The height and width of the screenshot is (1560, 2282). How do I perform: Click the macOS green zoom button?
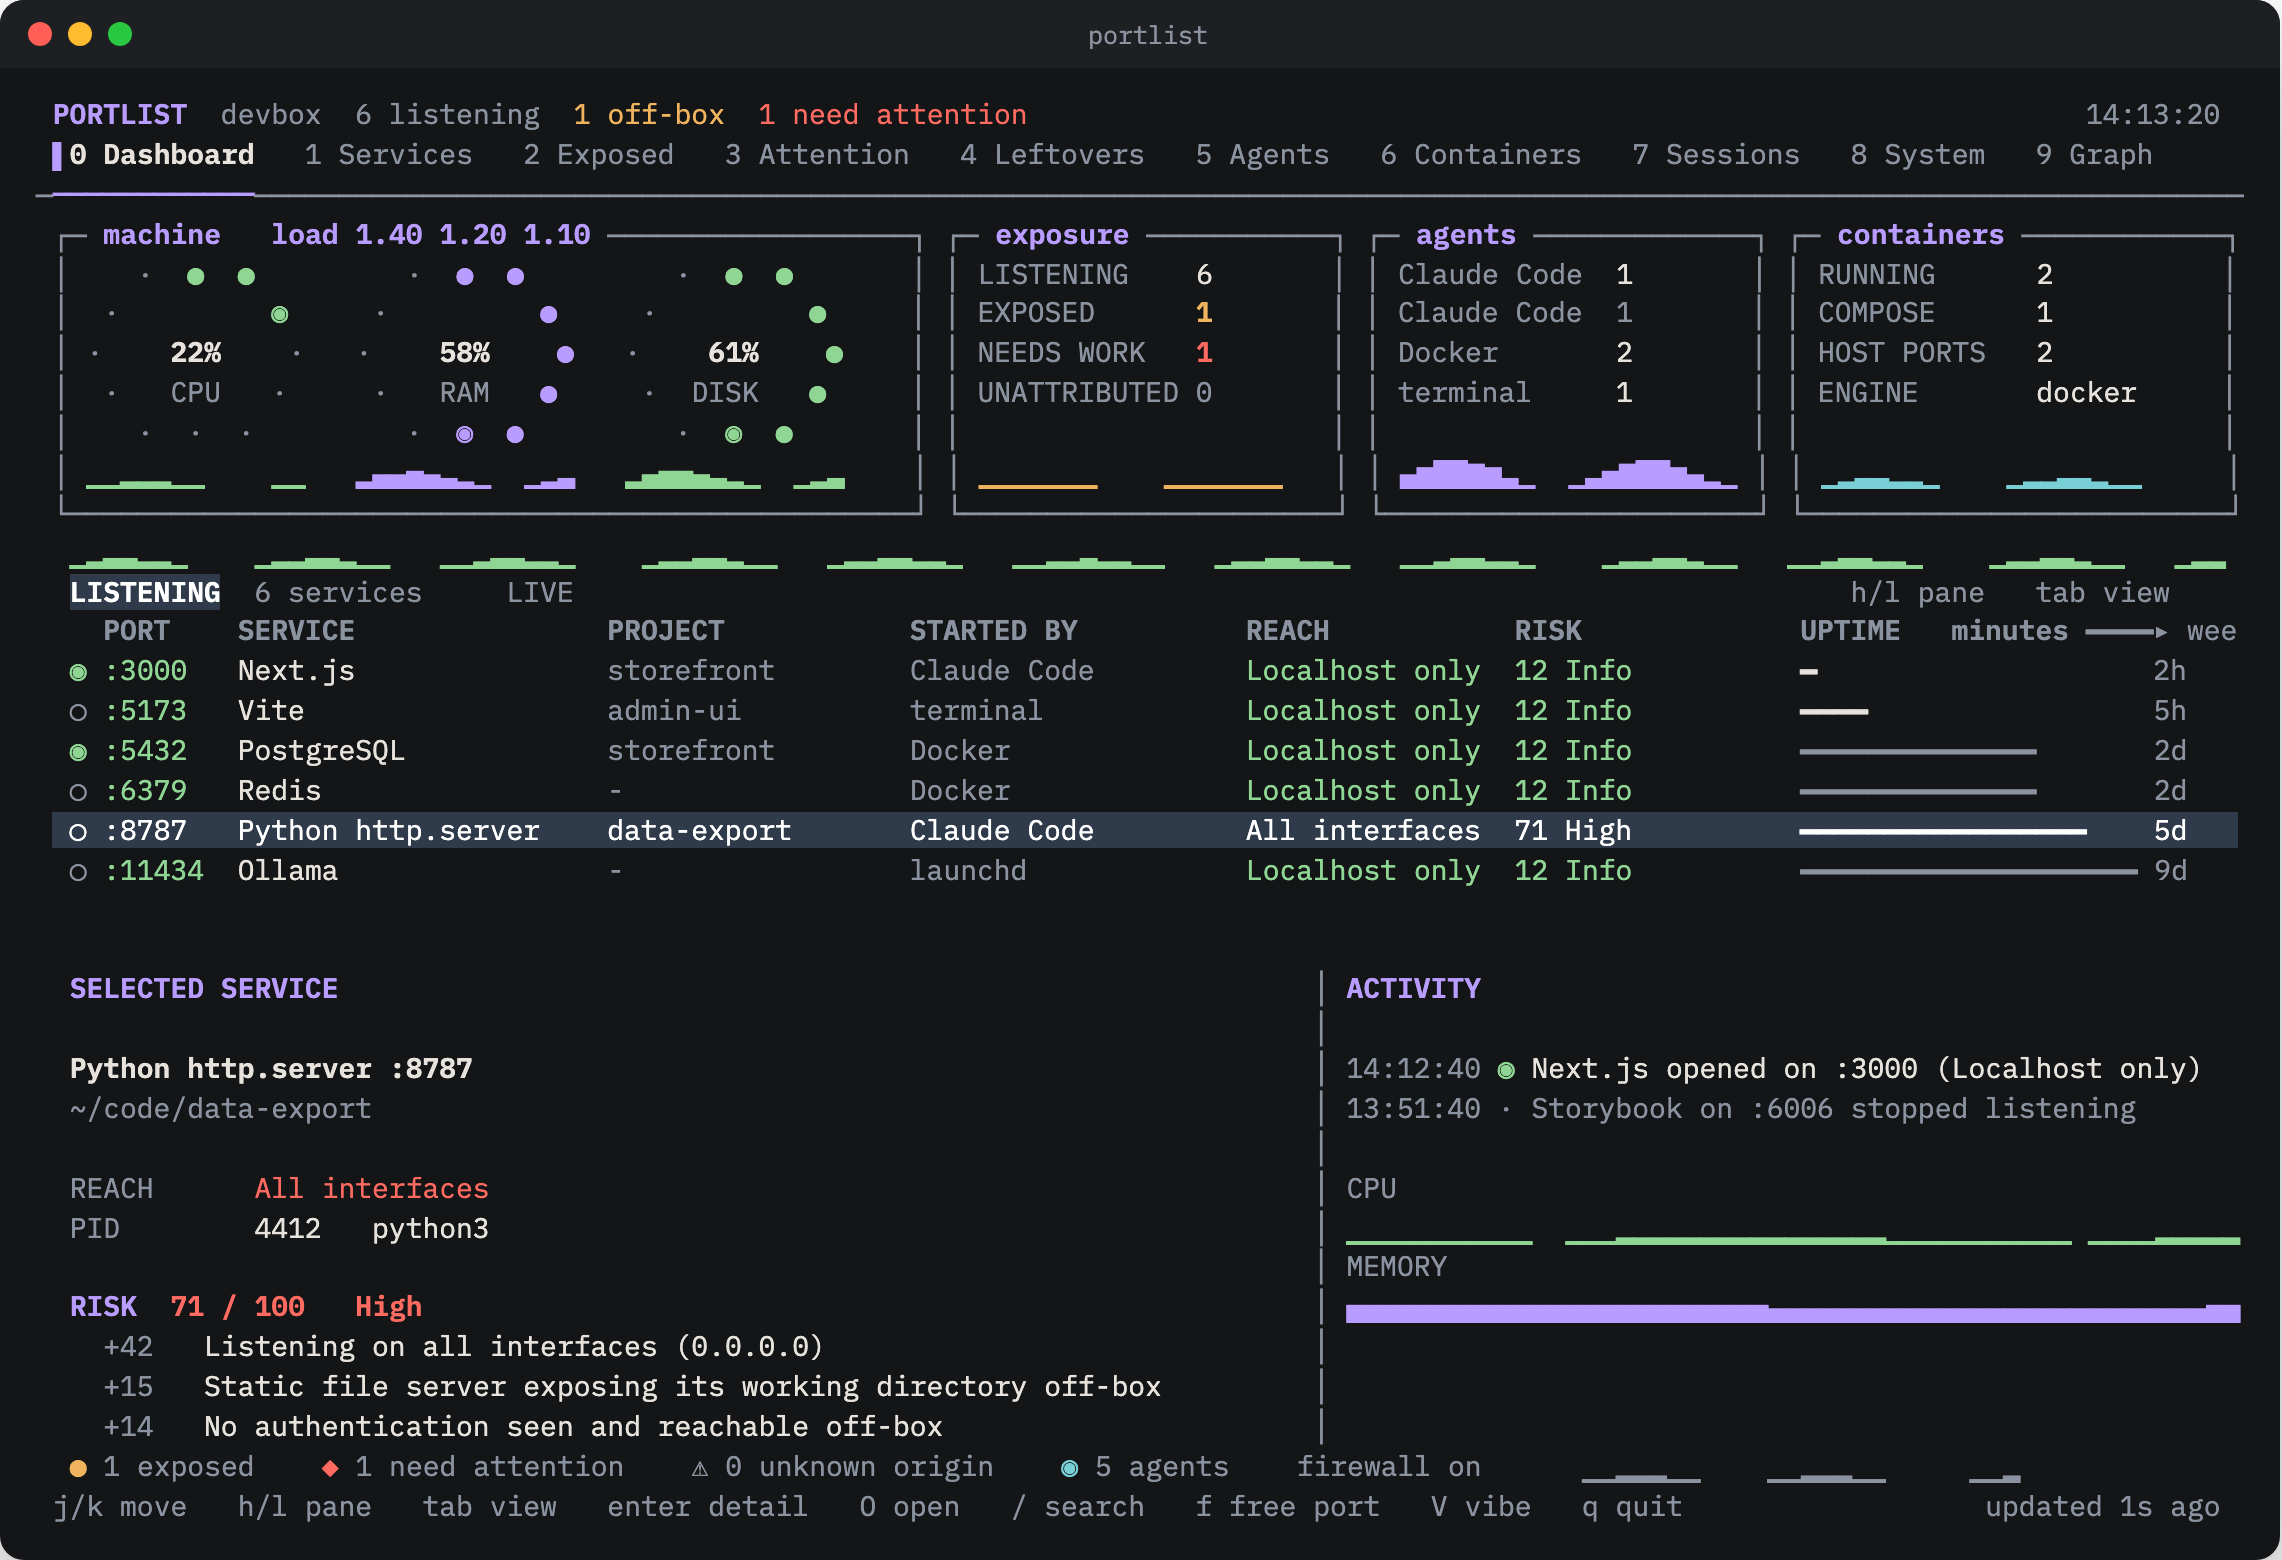pos(120,34)
